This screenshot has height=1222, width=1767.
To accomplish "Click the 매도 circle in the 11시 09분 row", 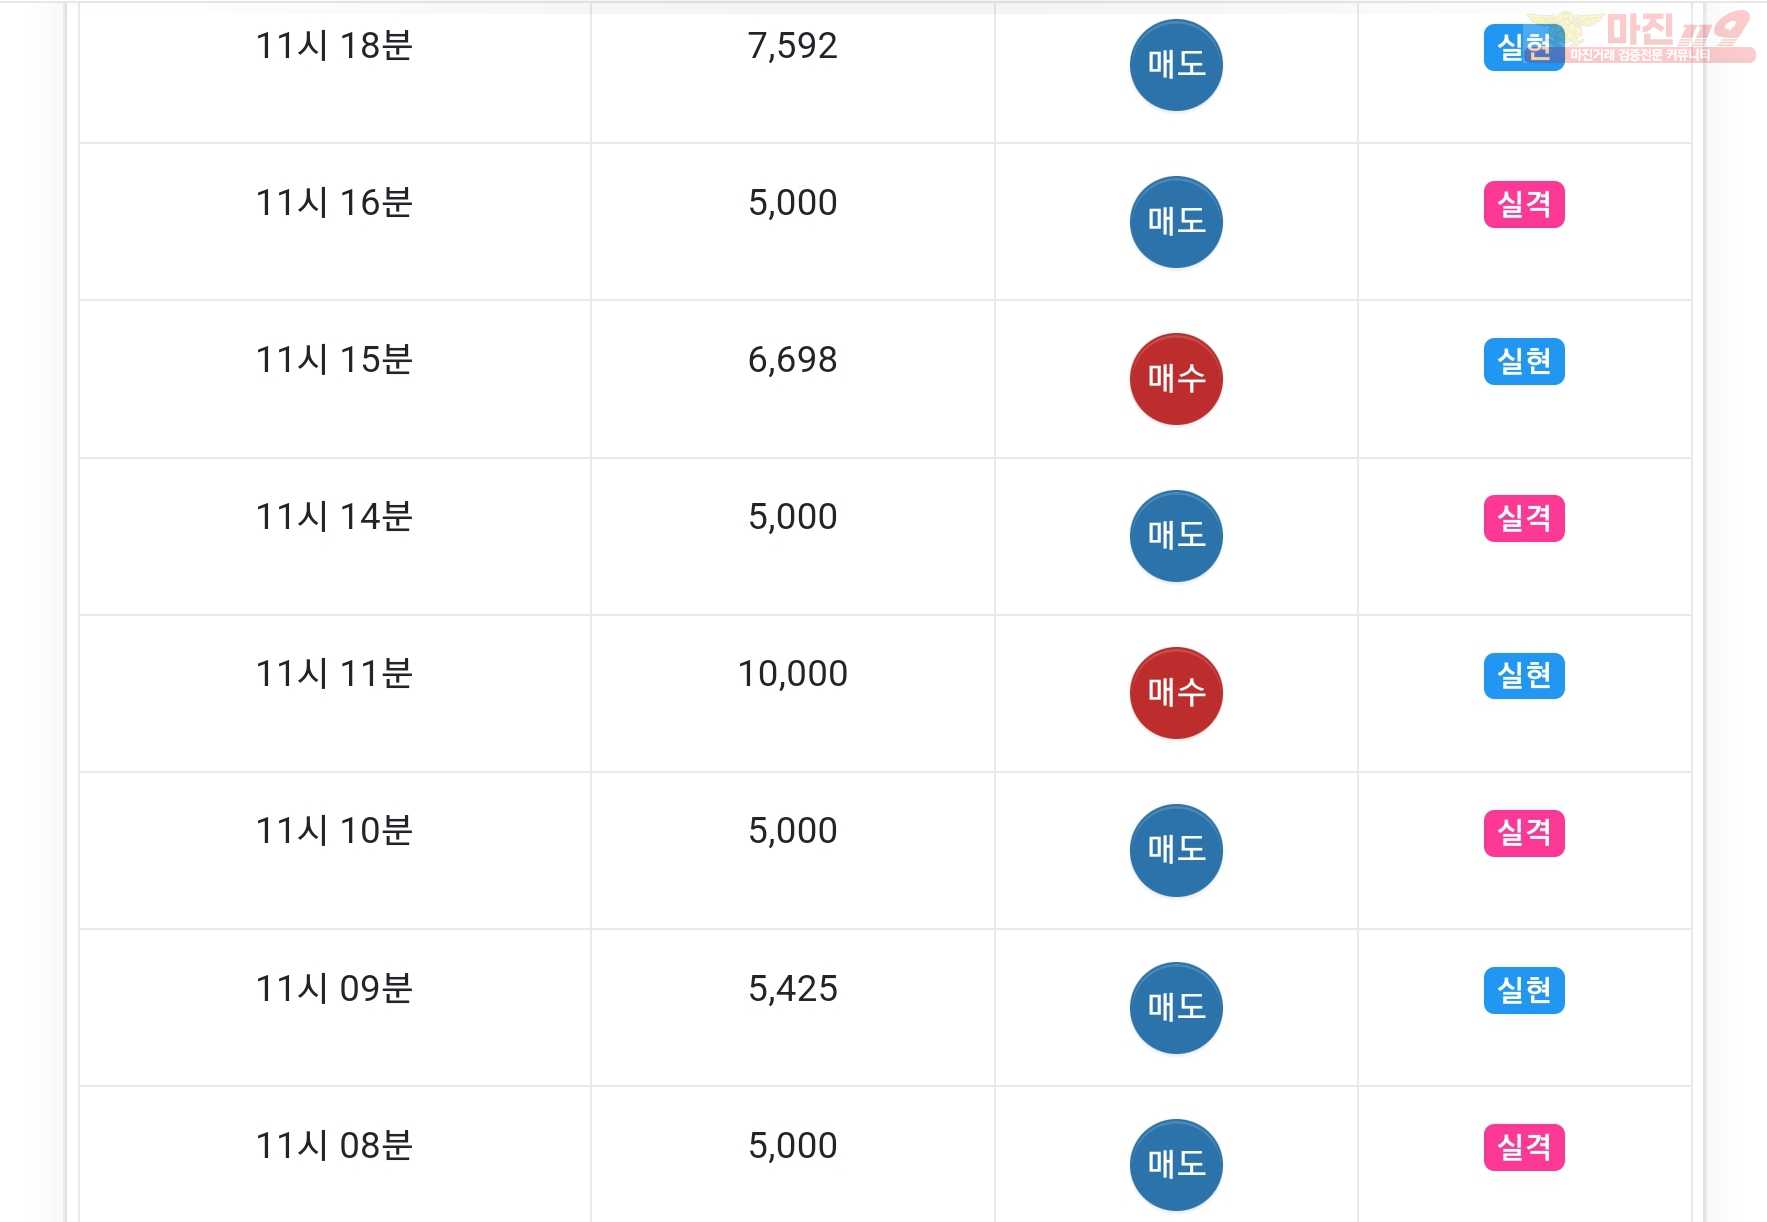I will 1176,1008.
